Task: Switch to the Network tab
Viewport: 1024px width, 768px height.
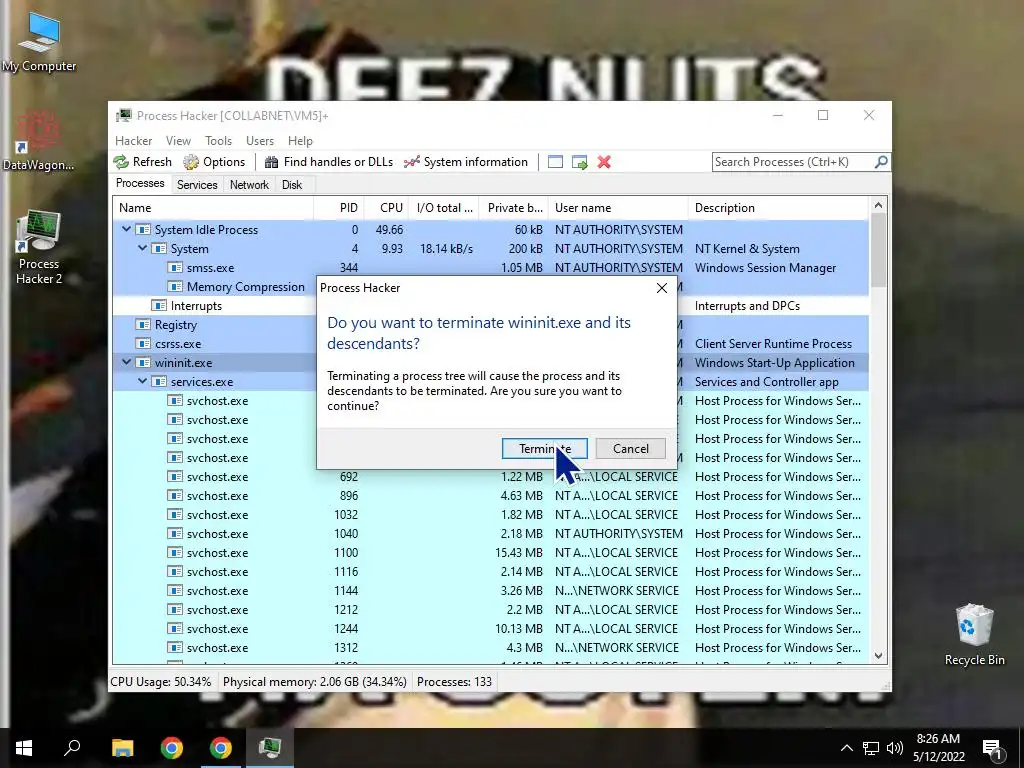Action: coord(249,185)
